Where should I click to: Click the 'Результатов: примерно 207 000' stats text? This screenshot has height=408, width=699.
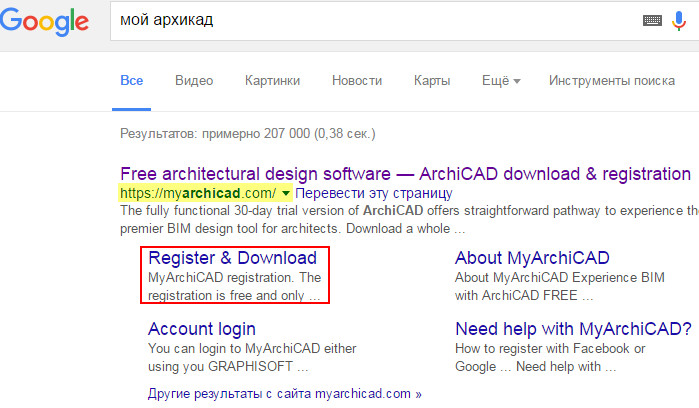click(x=247, y=134)
